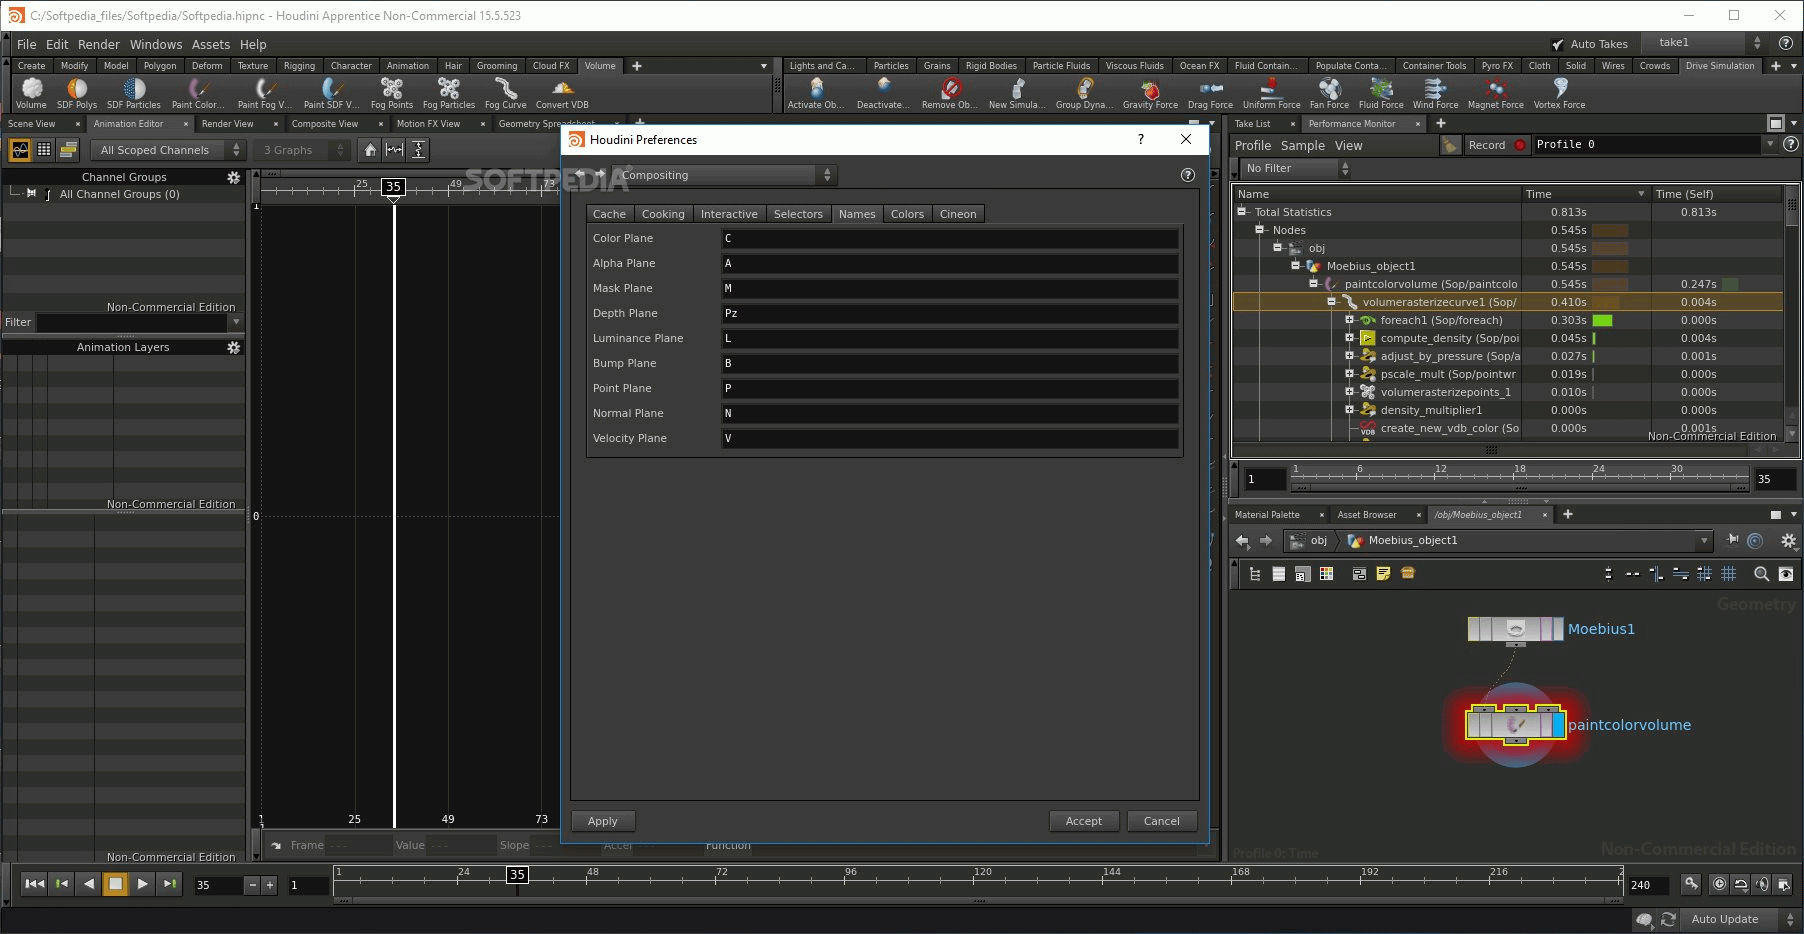Collapse the Moebius_object1 tree row
Viewport: 1804px width, 934px height.
click(1295, 266)
